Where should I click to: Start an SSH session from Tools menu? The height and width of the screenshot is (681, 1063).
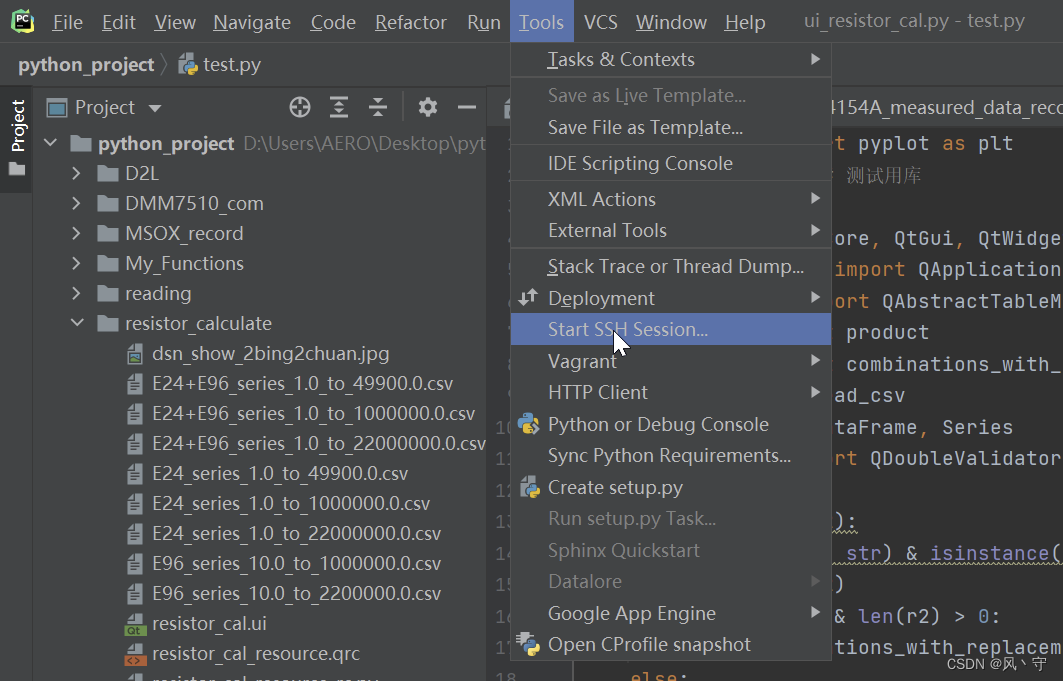pyautogui.click(x=629, y=329)
